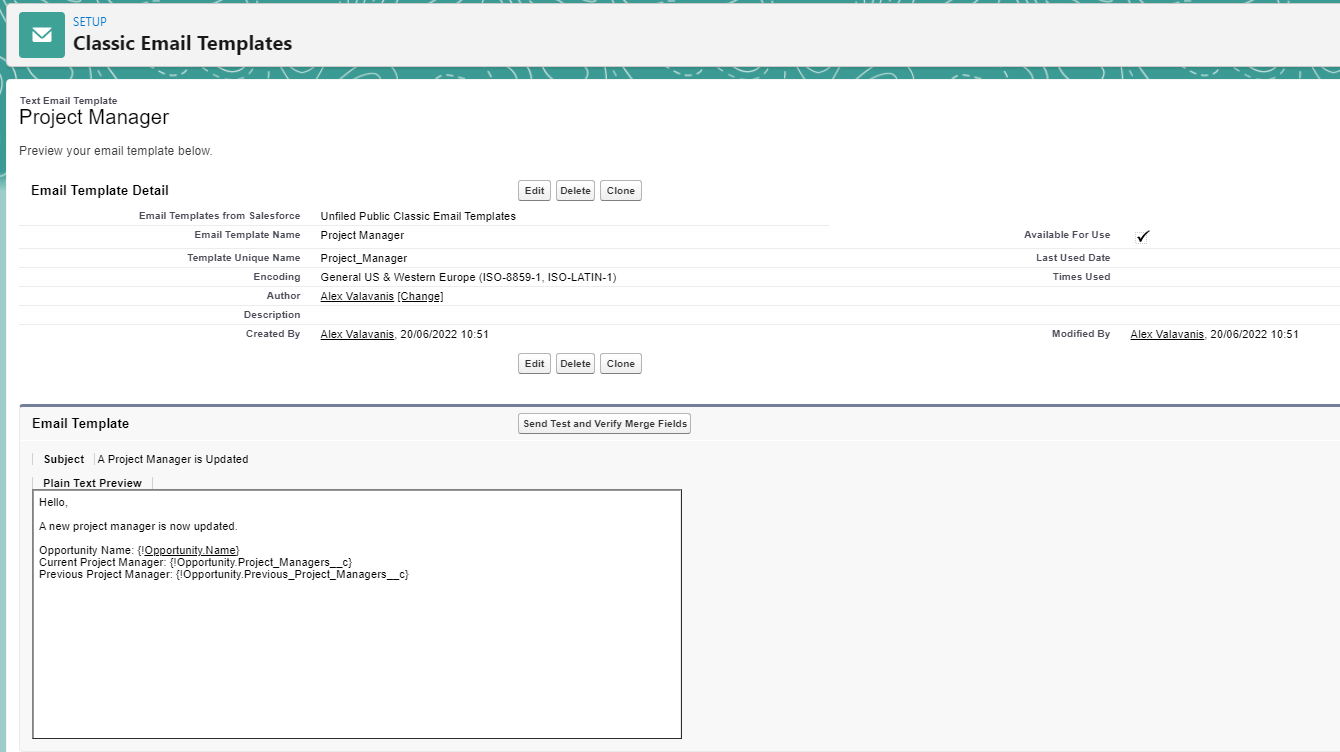Open the Alex Valavanis link in the Author row
The height and width of the screenshot is (752, 1340).
pyautogui.click(x=357, y=296)
